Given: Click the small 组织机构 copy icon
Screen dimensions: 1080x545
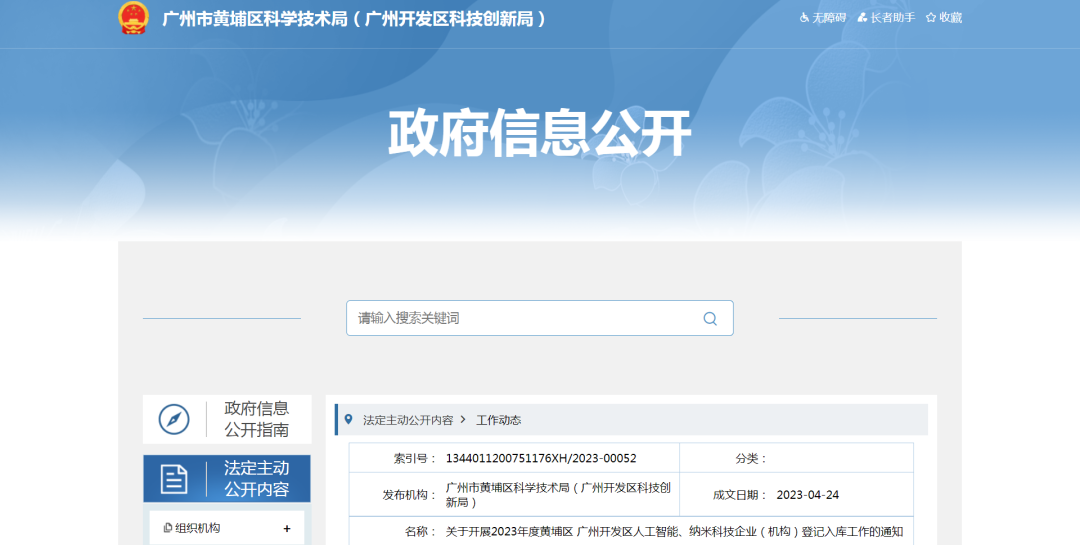Looking at the screenshot, I should tap(167, 528).
